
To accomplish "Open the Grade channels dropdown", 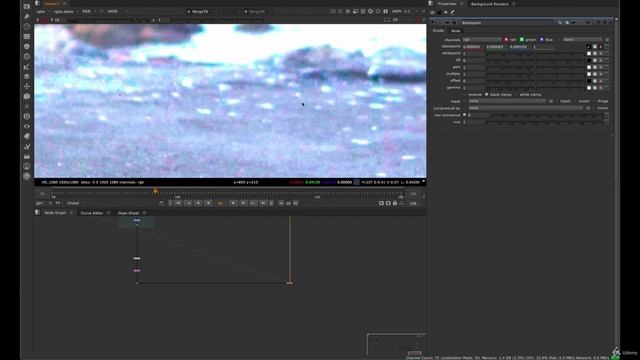I will click(482, 40).
